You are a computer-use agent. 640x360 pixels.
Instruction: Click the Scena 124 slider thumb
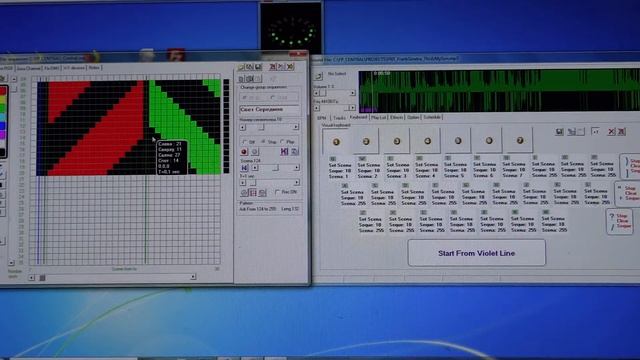click(x=276, y=168)
